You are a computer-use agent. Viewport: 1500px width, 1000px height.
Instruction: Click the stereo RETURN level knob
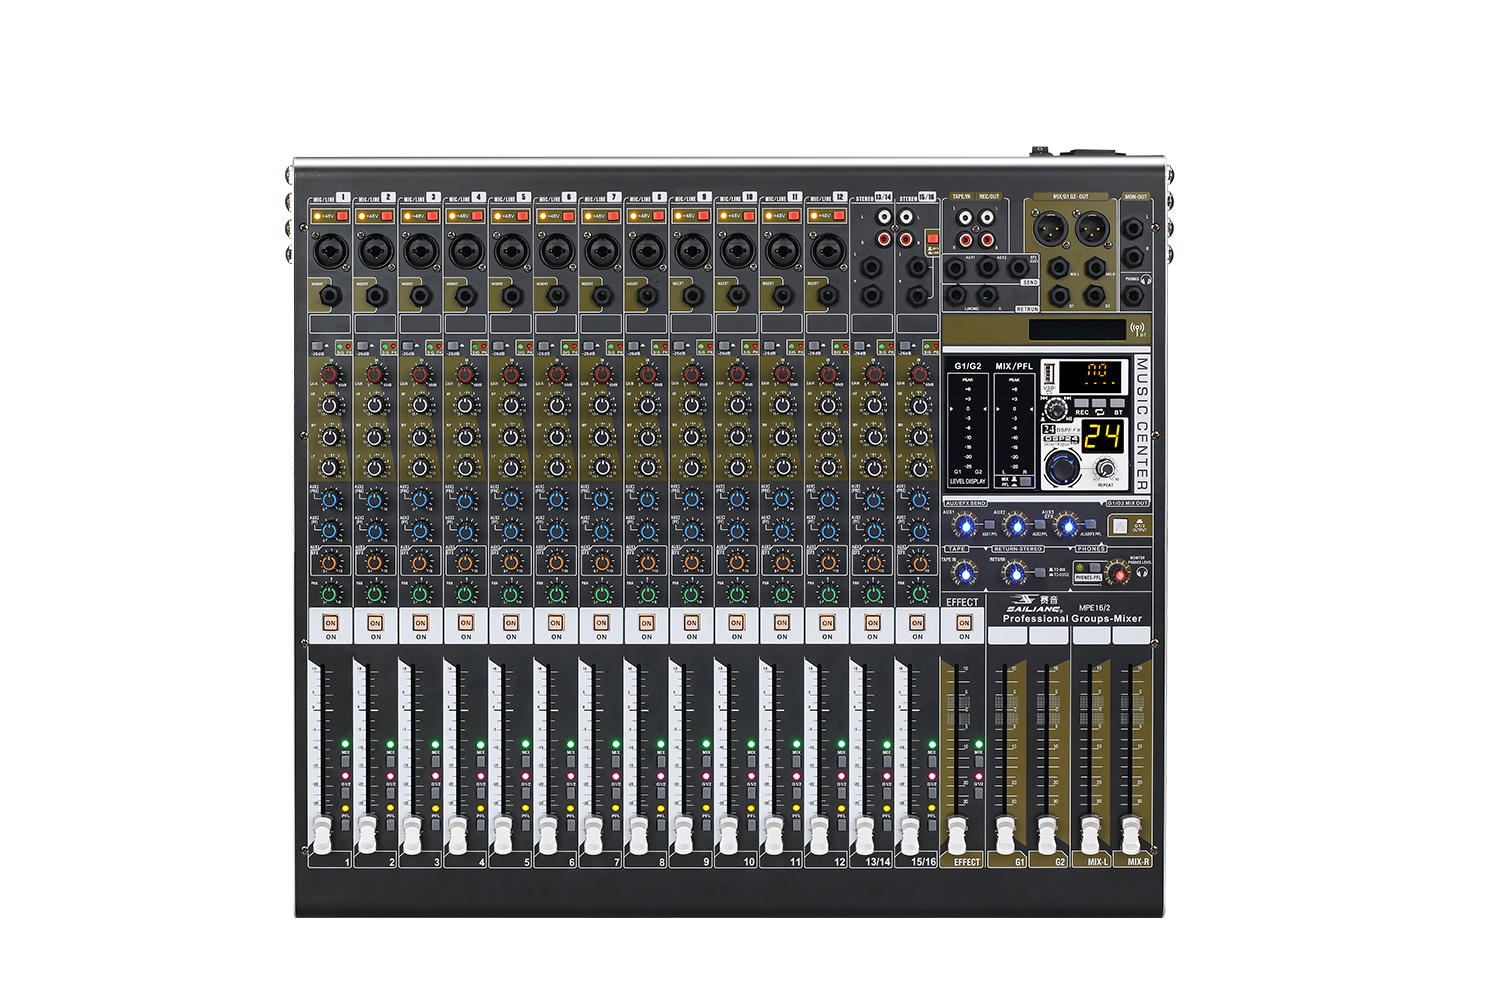coord(1017,574)
